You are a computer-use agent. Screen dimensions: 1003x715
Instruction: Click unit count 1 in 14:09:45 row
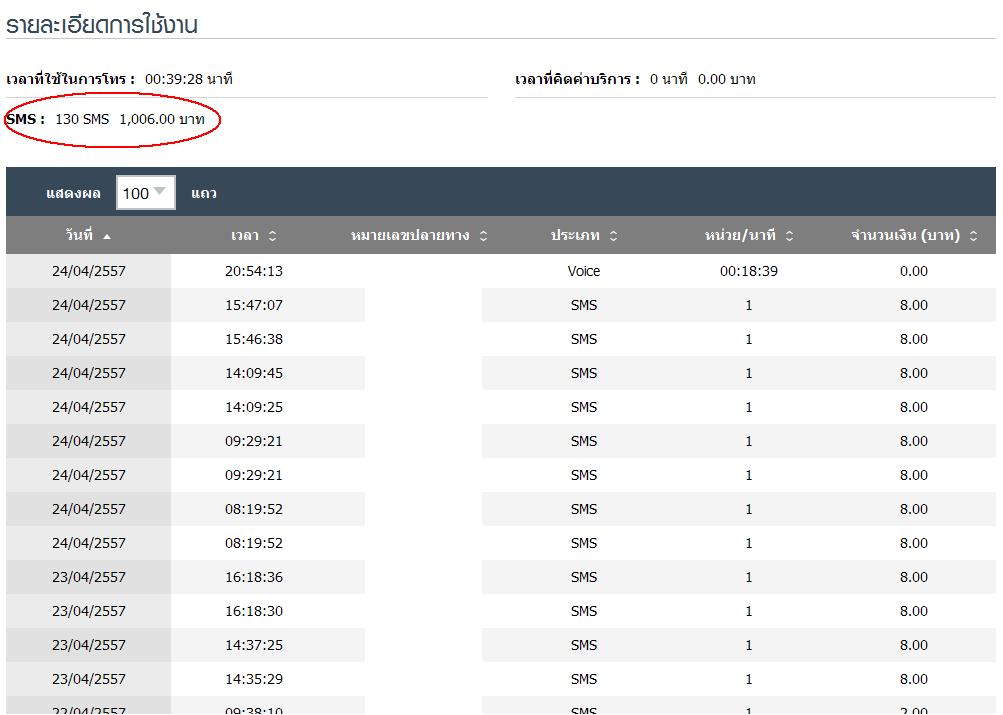point(748,373)
